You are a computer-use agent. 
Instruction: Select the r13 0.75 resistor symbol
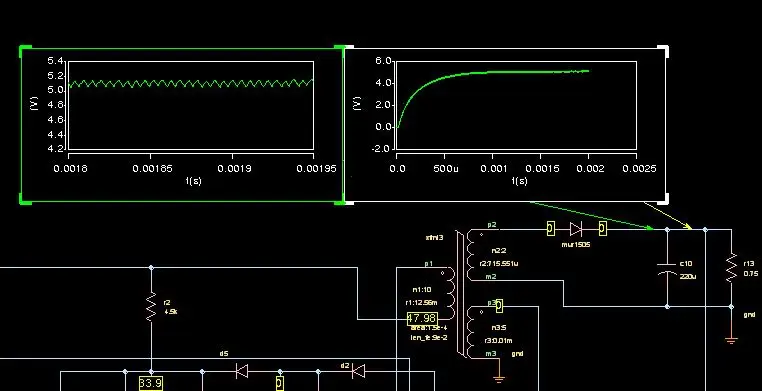731,268
